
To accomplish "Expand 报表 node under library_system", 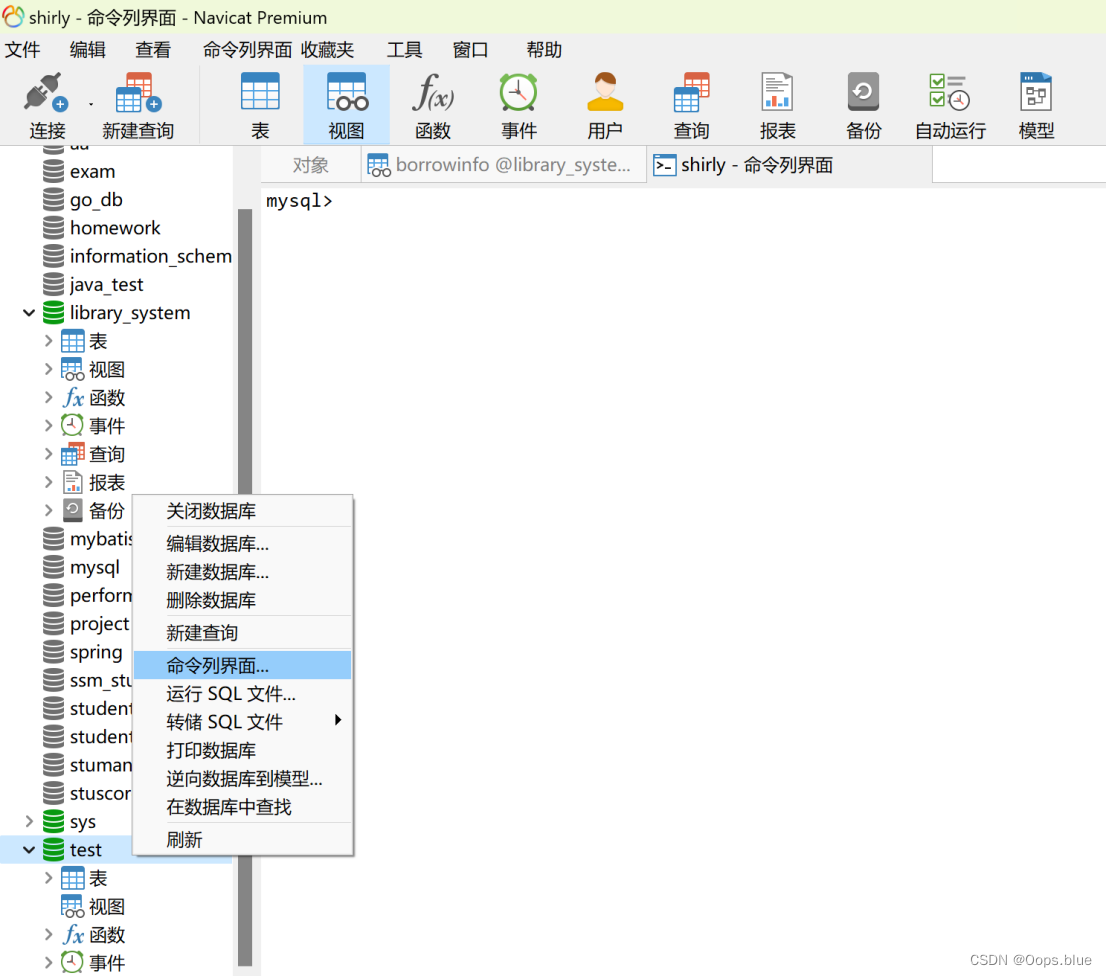I will (x=48, y=482).
